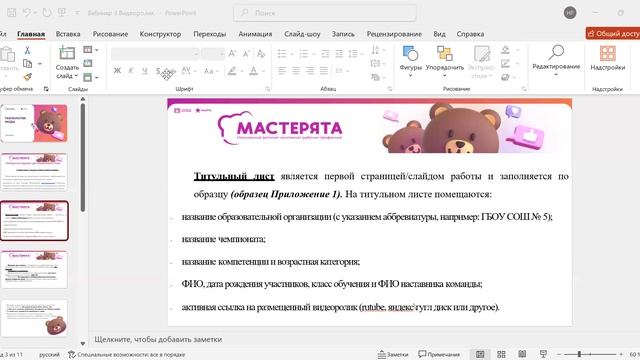This screenshot has height=360, width=640.
Task: Toggle Заметки notes pane in status bar
Action: (393, 354)
